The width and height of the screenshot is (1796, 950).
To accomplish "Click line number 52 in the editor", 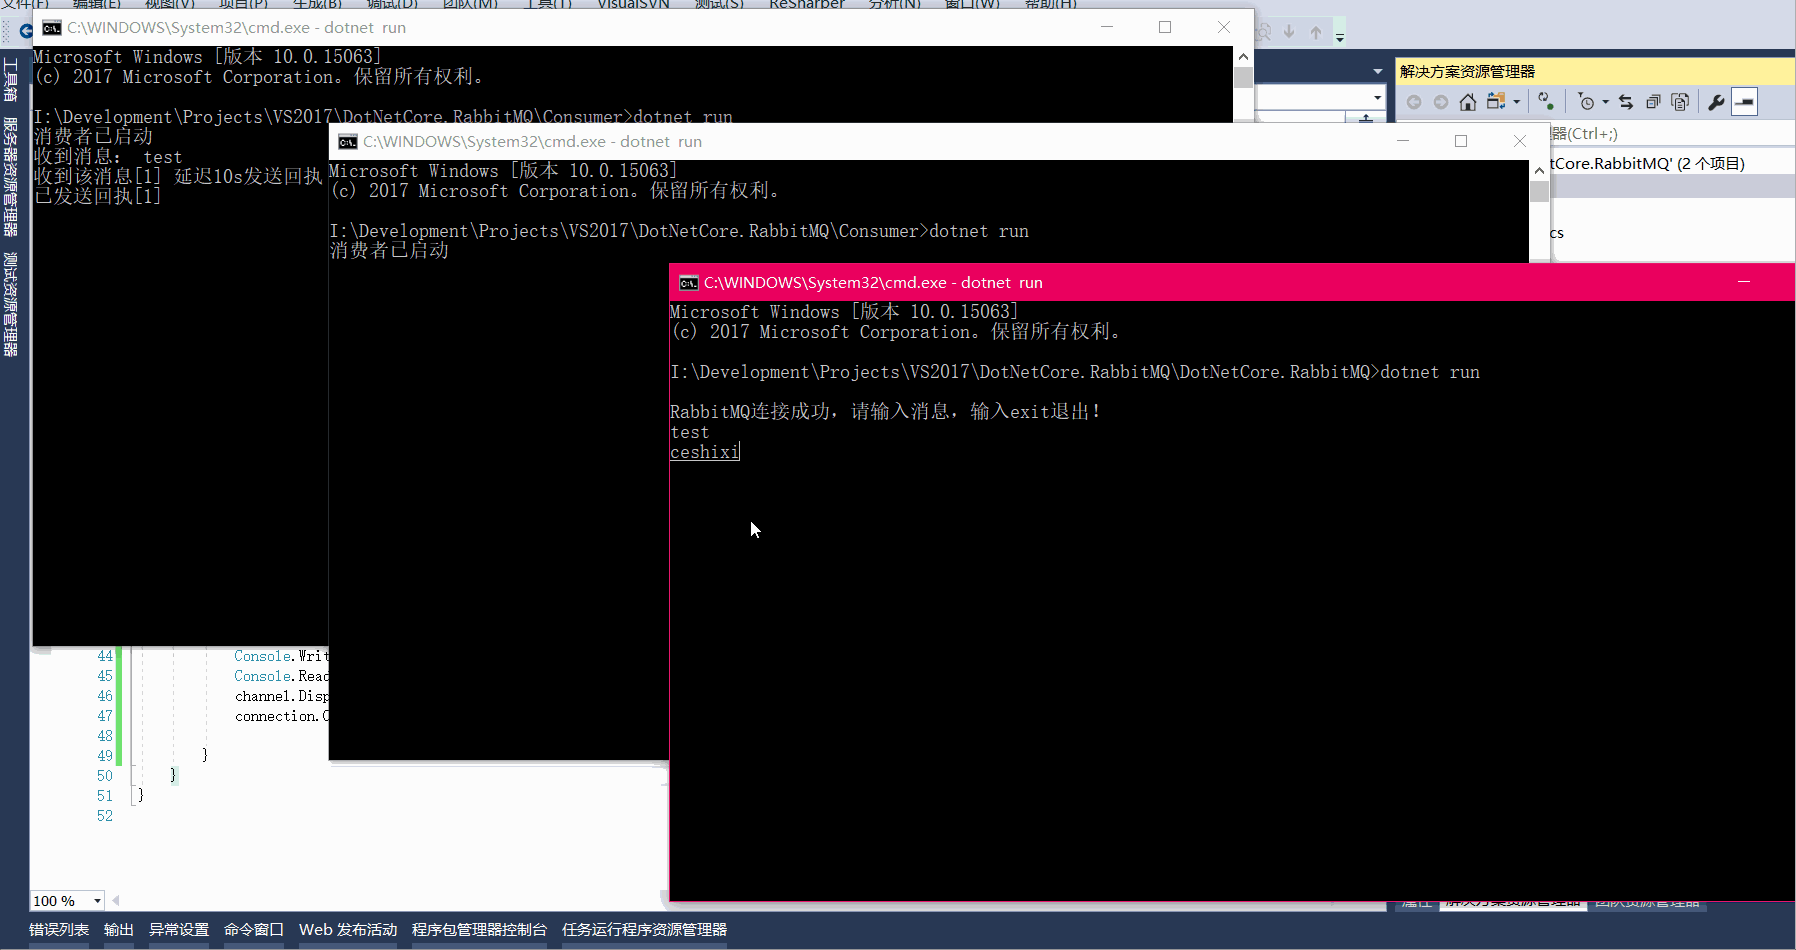I will [x=105, y=816].
